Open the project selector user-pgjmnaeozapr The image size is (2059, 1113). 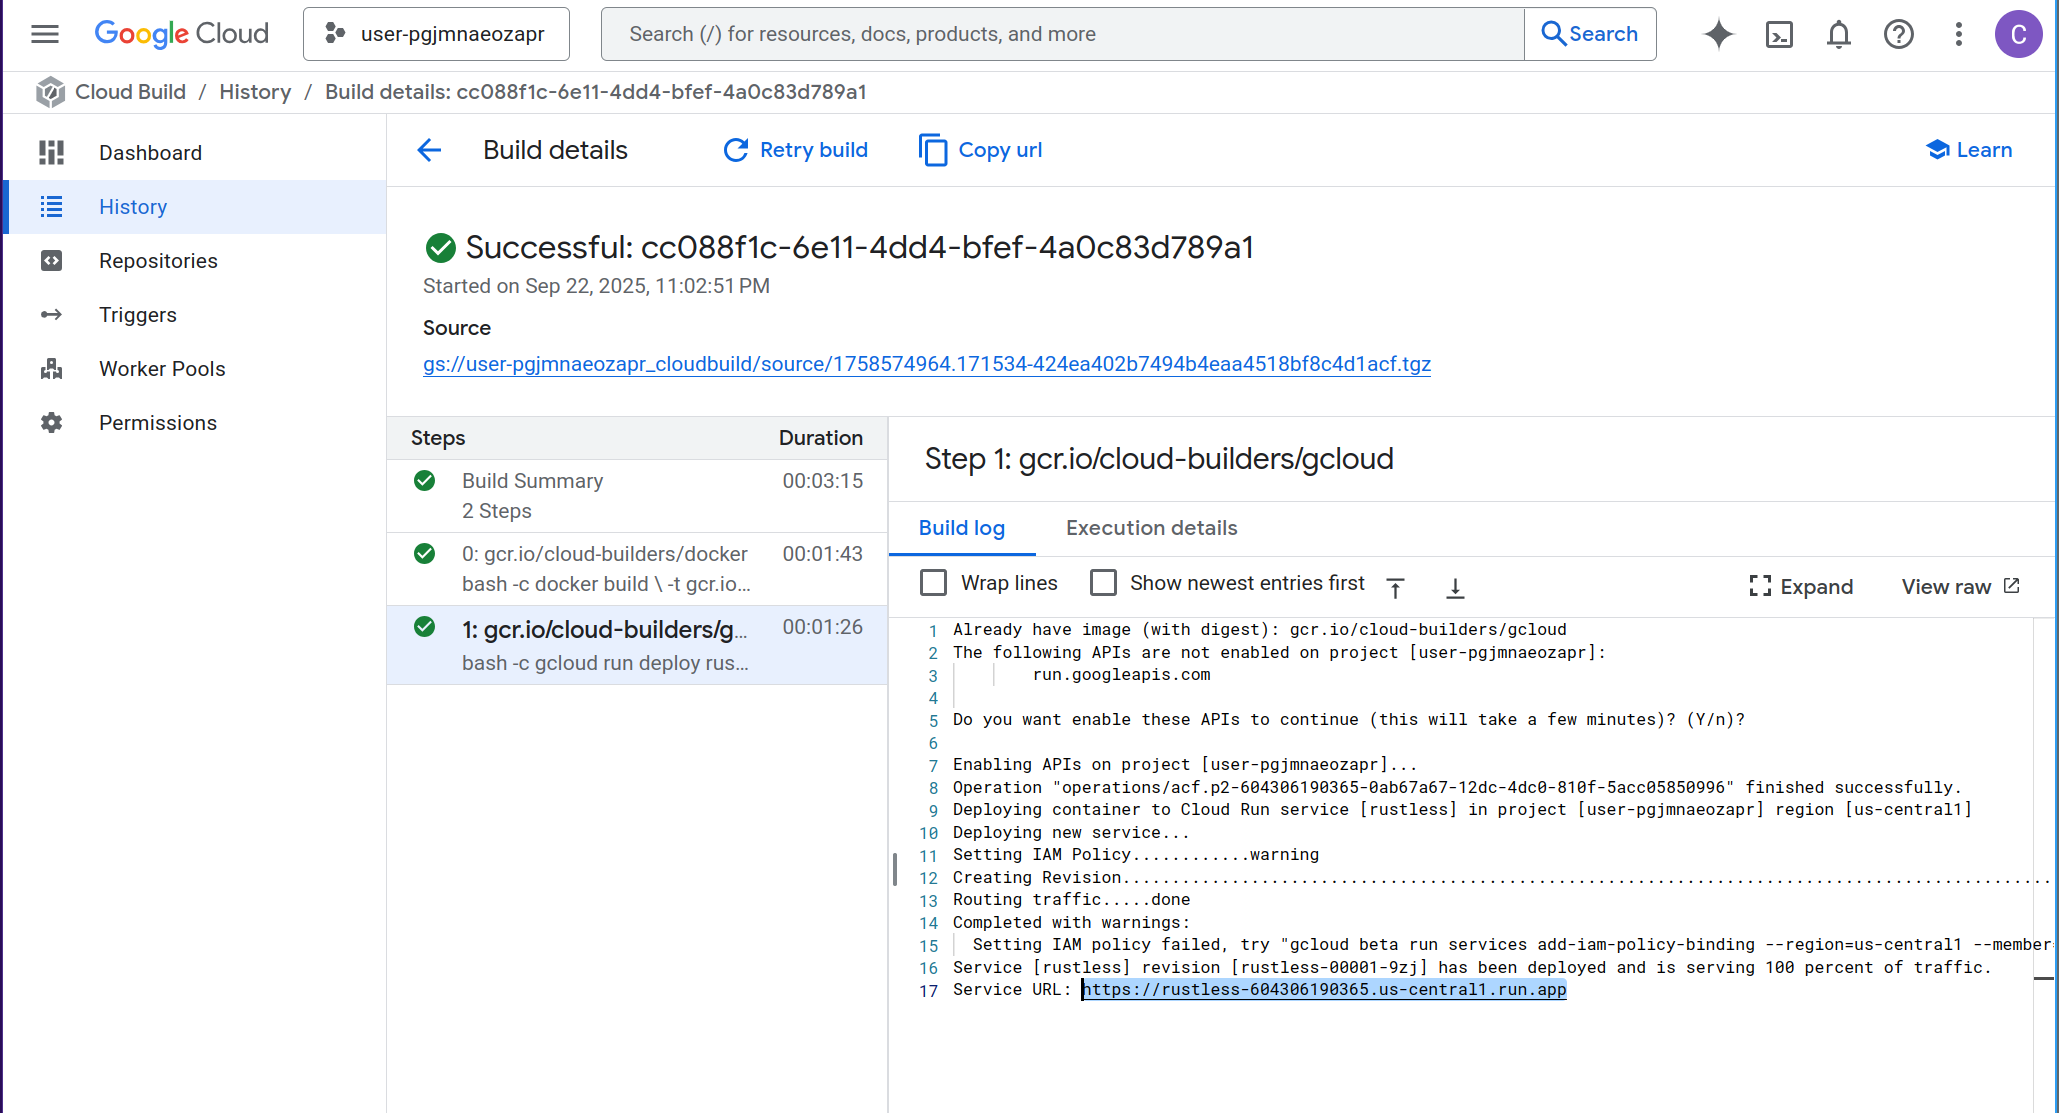click(x=437, y=34)
